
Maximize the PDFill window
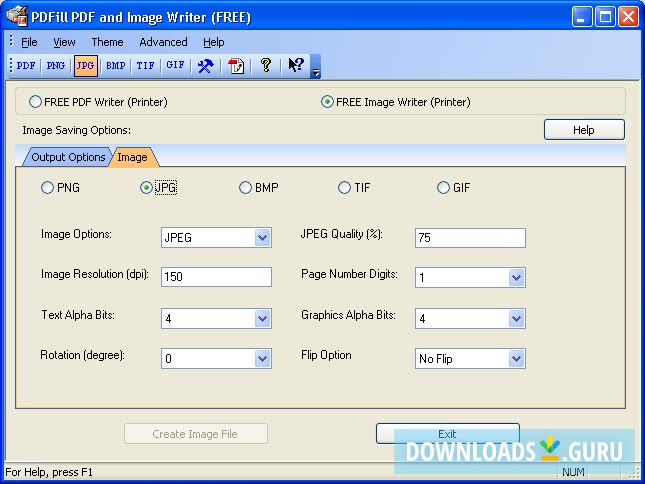click(605, 17)
